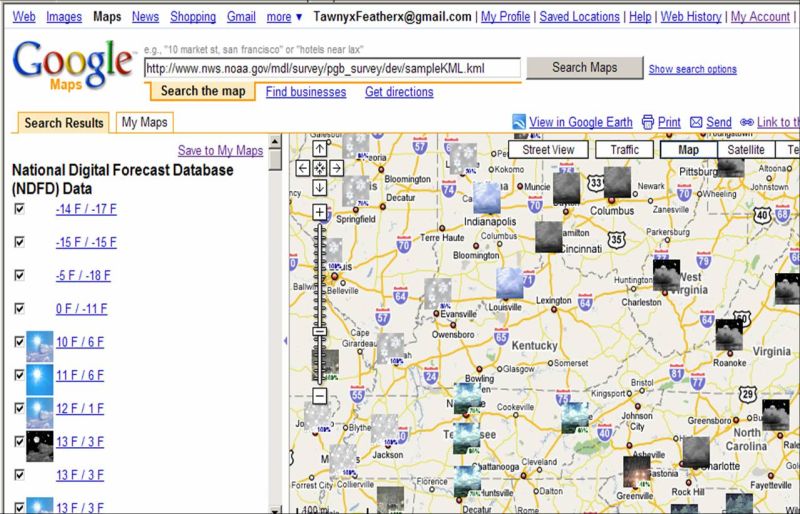Image resolution: width=800 pixels, height=514 pixels.
Task: Uncheck the 11 F / 6 F checkbox
Action: click(19, 375)
